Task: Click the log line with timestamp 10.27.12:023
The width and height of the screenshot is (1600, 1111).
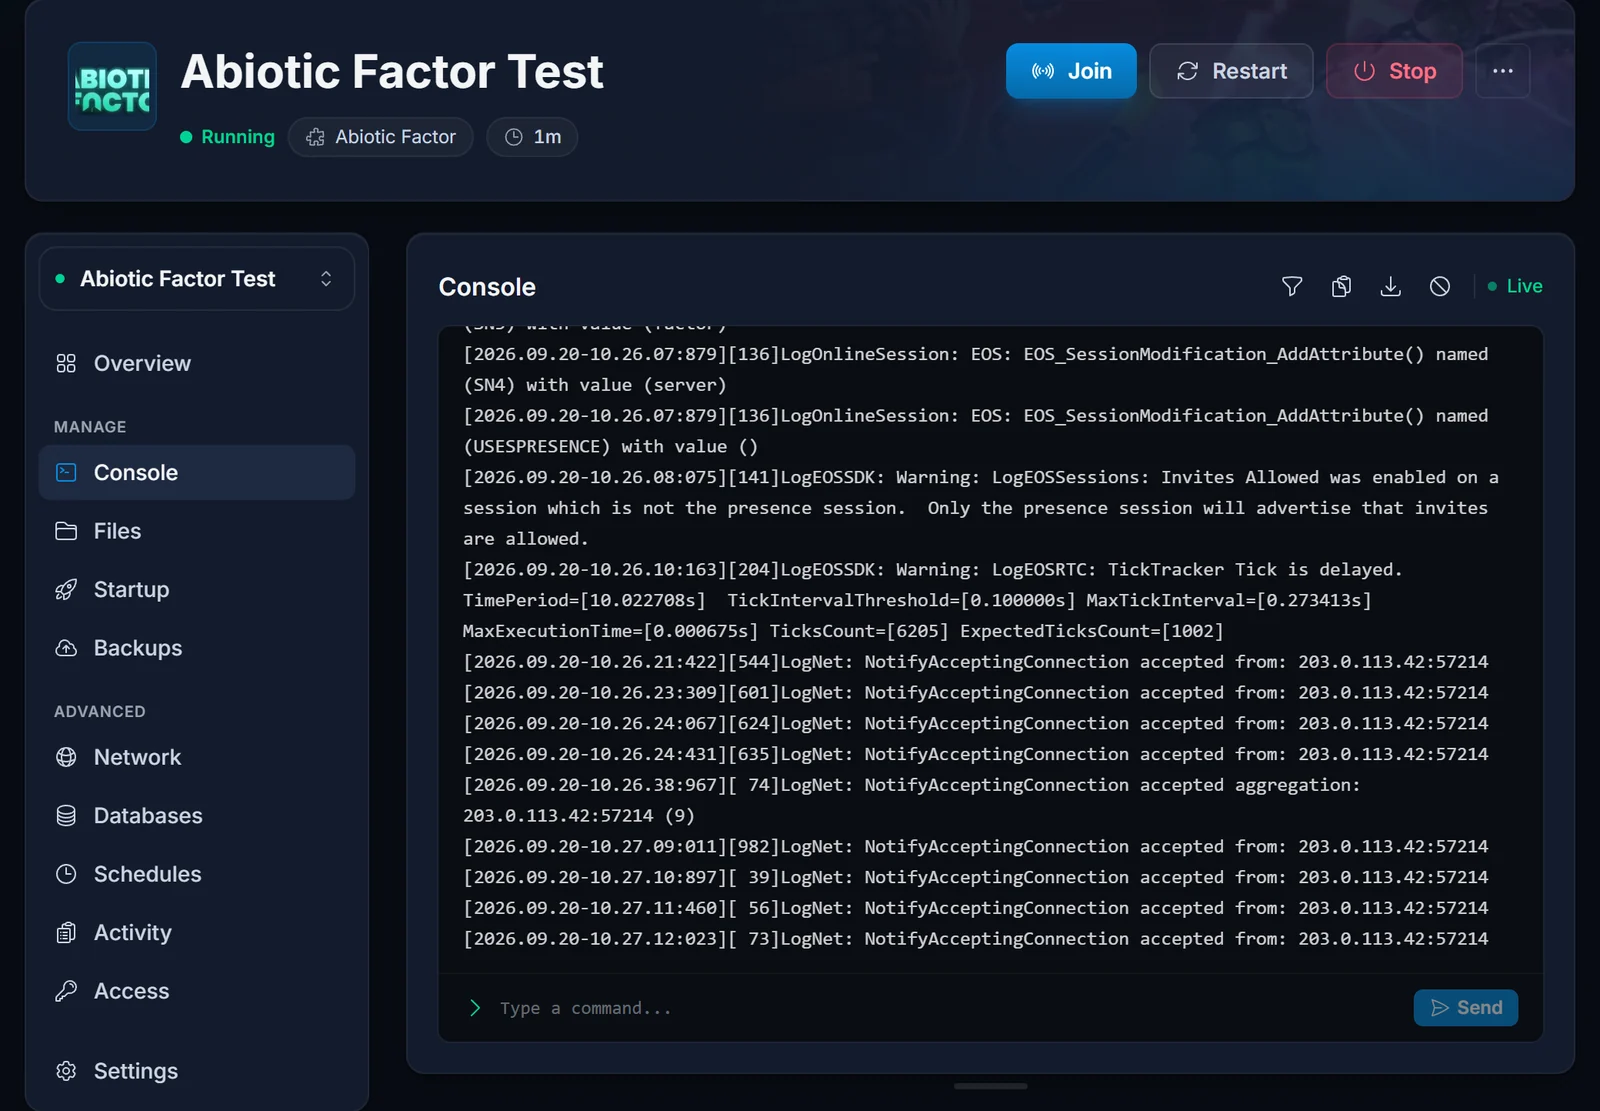Action: 976,939
